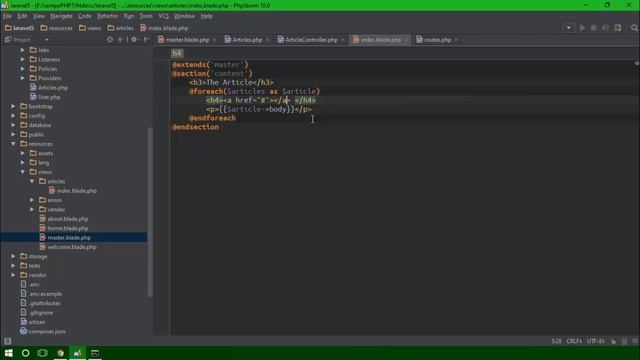Screen dimensions: 640x360
Task: Click the Run triangle icon in toolbar
Action: 582,28
